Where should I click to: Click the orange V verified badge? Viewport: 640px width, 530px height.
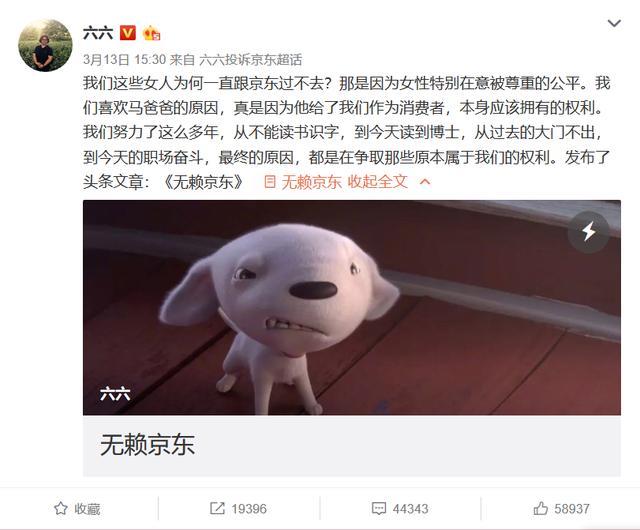click(x=128, y=33)
